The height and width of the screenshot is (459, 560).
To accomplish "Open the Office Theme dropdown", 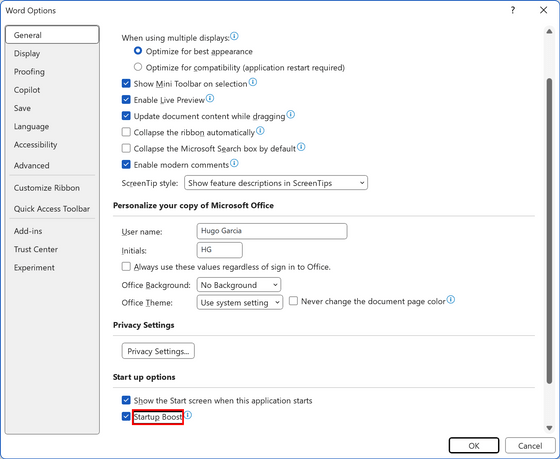I will pos(240,303).
